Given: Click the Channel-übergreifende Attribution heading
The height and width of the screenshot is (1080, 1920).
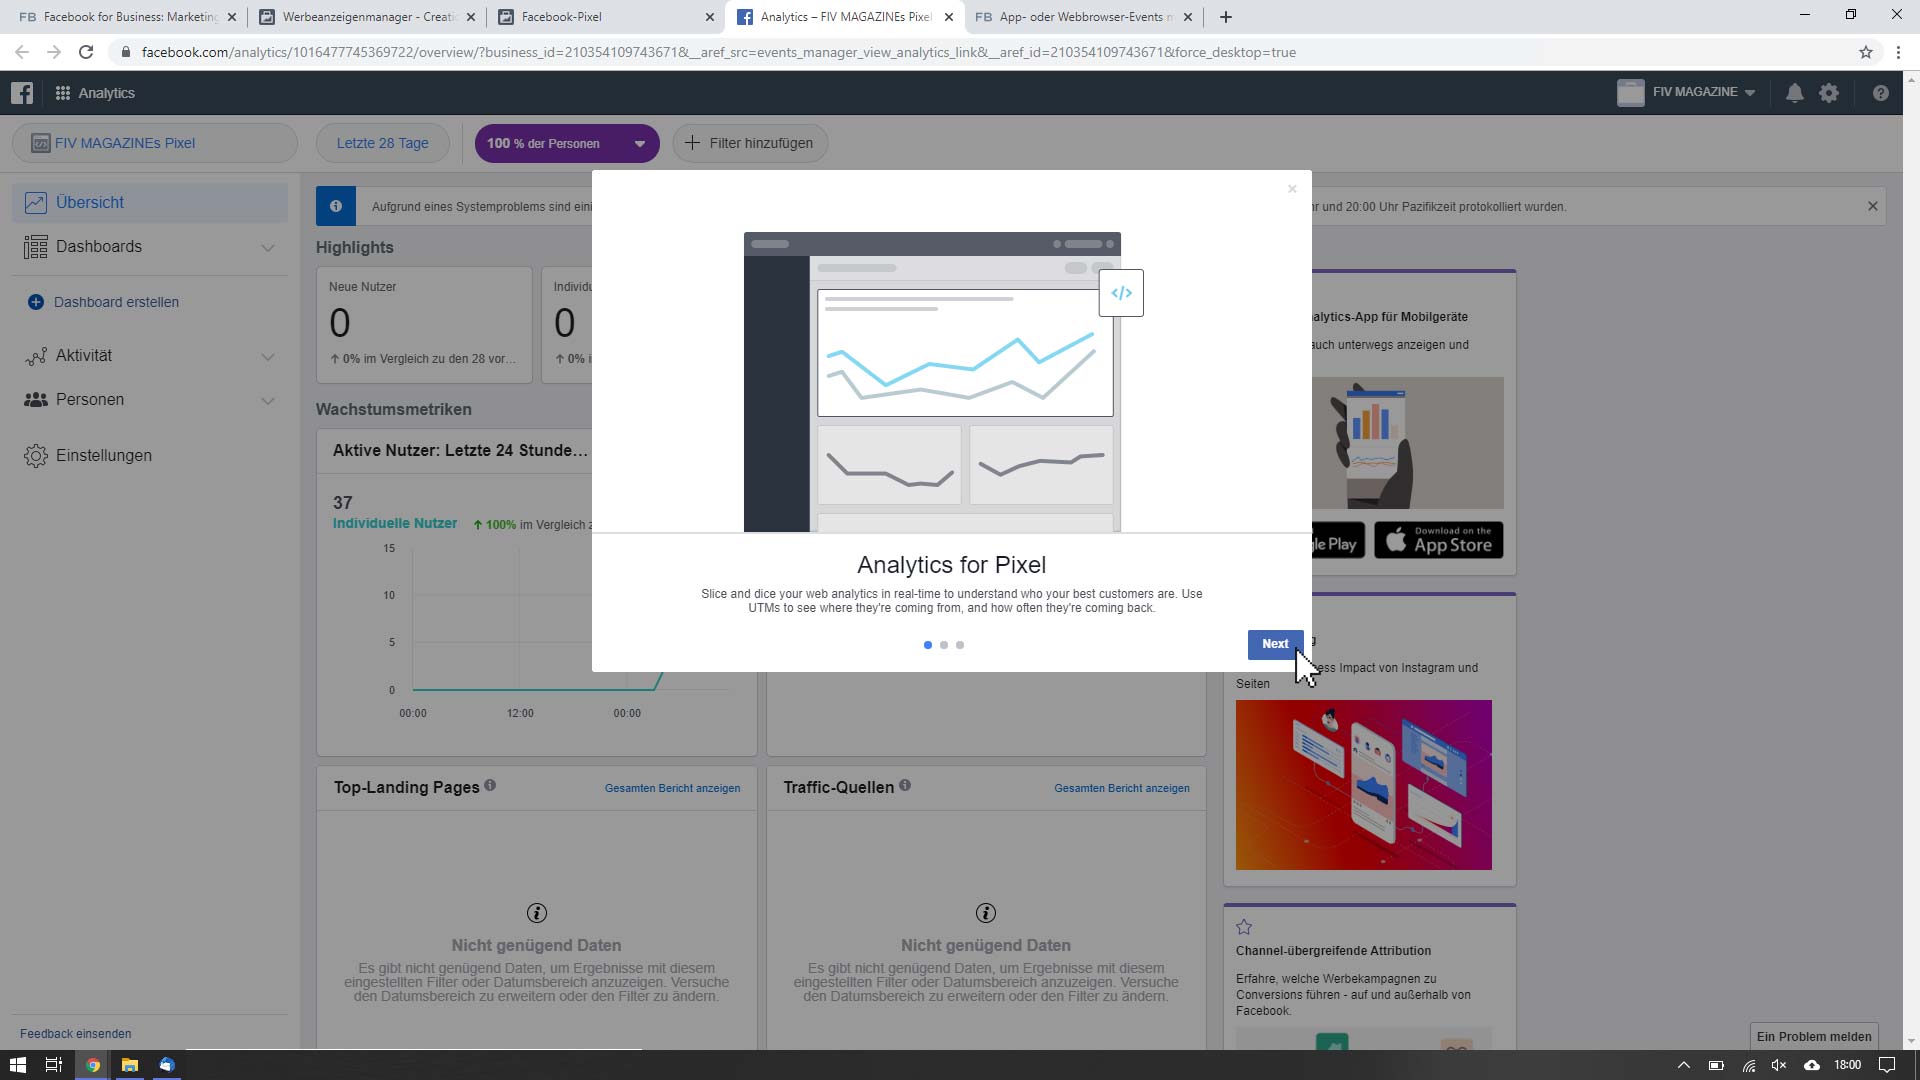Looking at the screenshot, I should point(1333,951).
